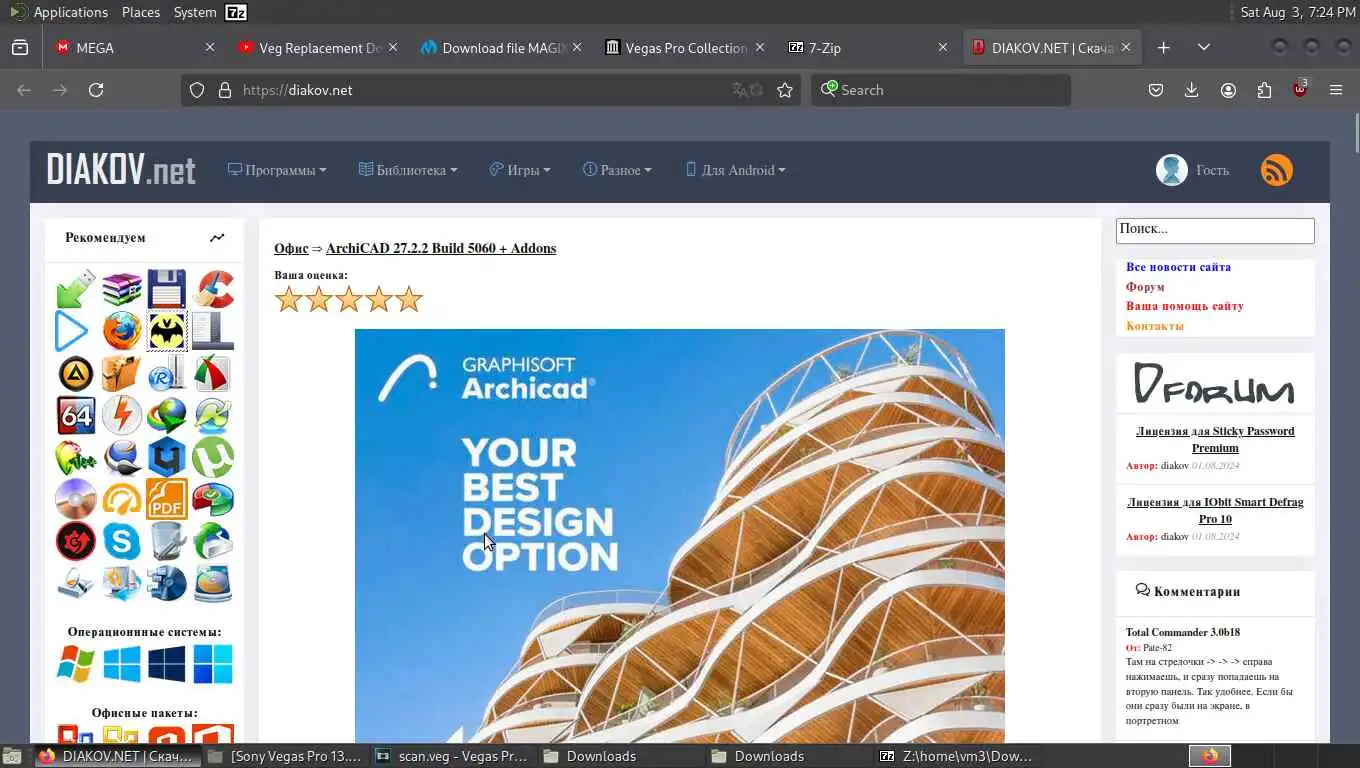Open the Firefox downloads arrow icon
This screenshot has width=1360, height=768.
pos(1191,90)
